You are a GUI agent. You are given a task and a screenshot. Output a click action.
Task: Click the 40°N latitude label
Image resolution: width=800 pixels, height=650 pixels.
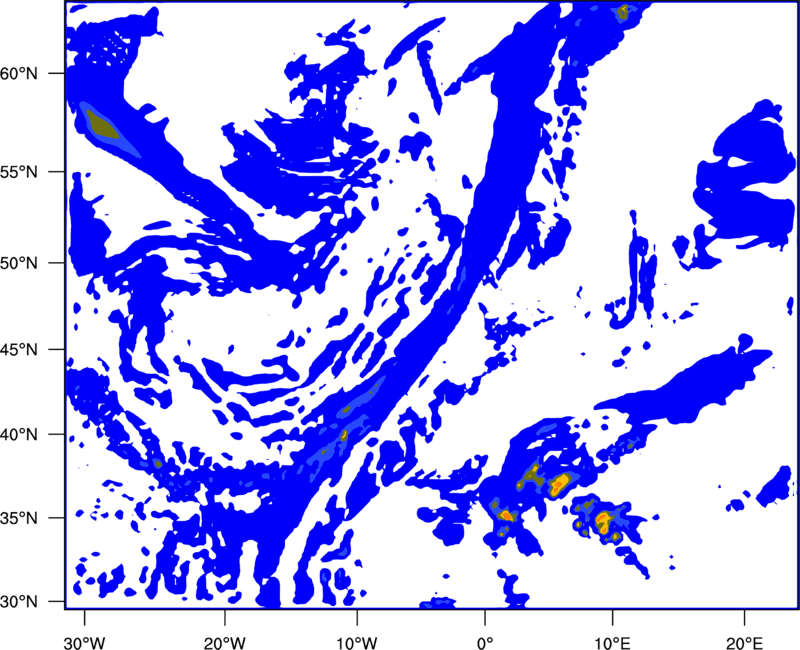[19, 435]
